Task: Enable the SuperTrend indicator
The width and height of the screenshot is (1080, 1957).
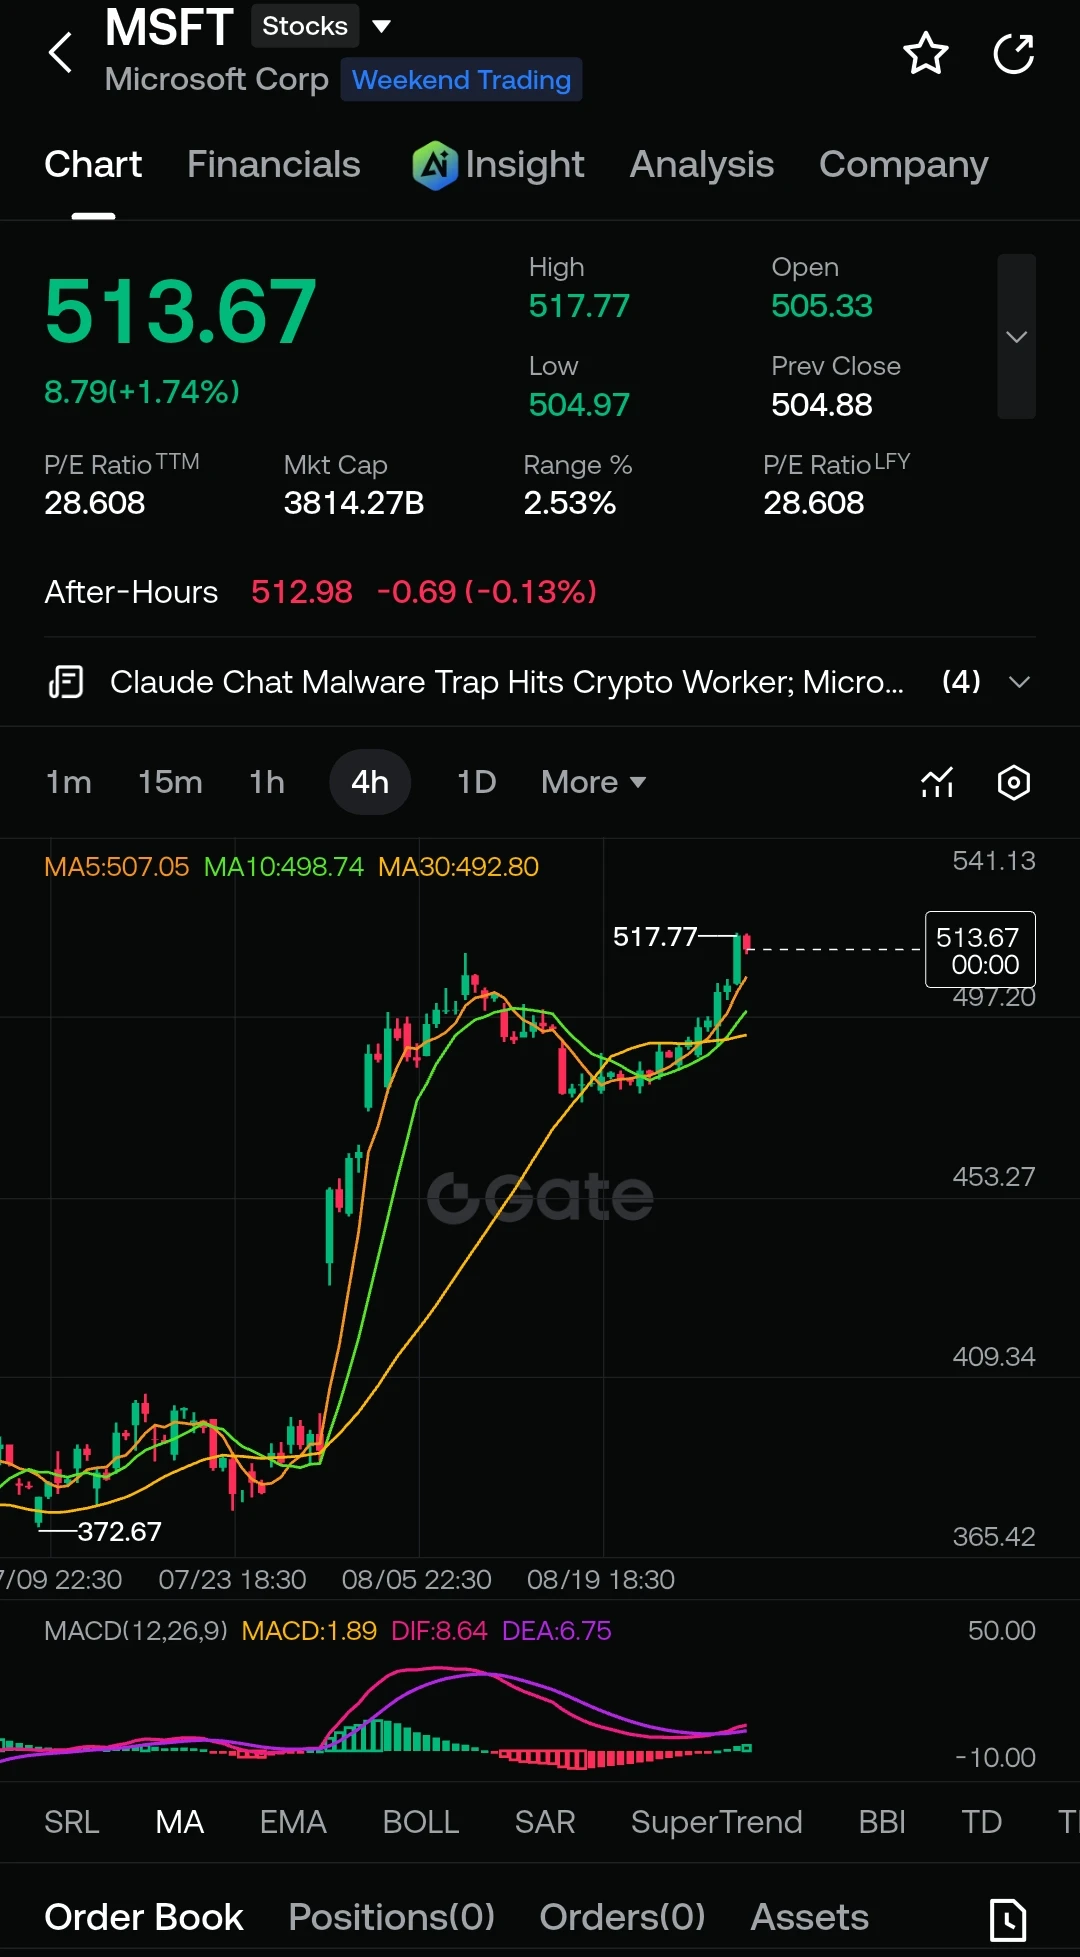Action: pyautogui.click(x=716, y=1822)
